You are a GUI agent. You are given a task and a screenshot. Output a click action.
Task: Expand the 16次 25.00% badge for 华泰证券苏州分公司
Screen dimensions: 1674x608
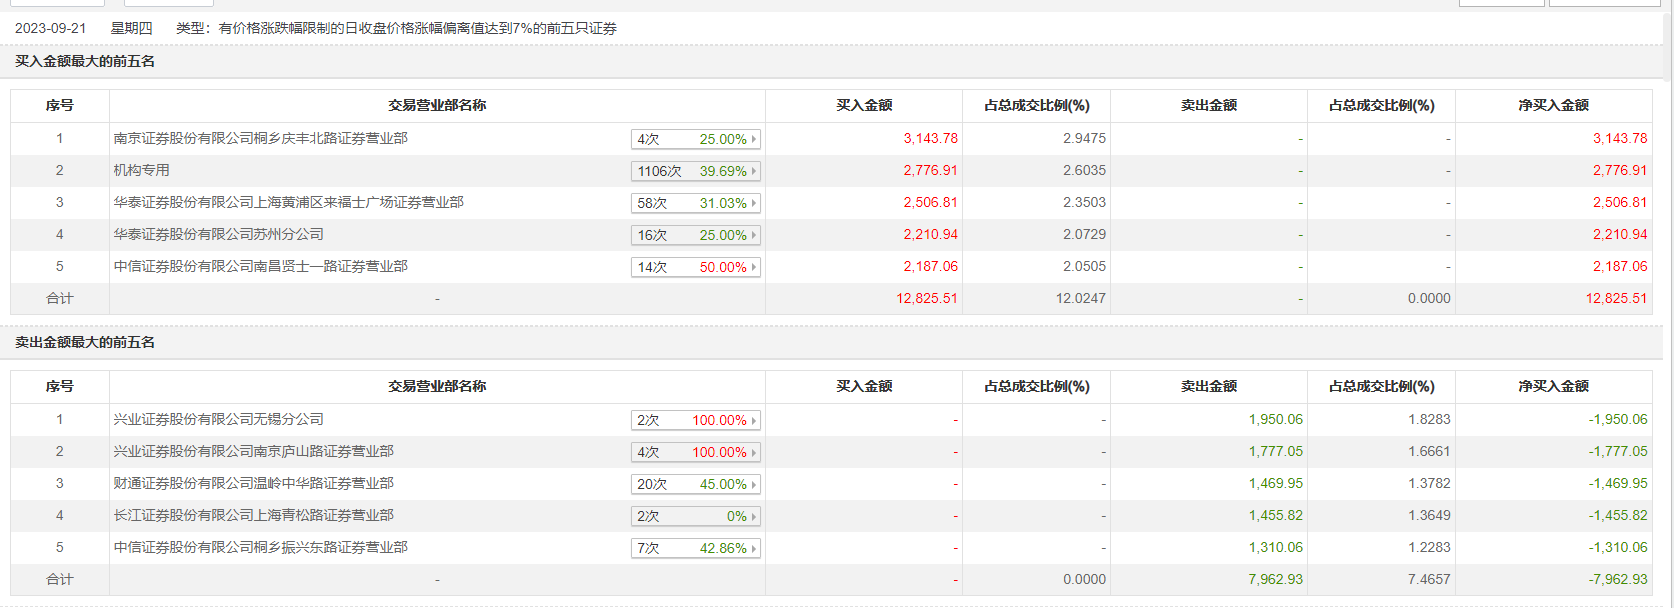pyautogui.click(x=695, y=236)
